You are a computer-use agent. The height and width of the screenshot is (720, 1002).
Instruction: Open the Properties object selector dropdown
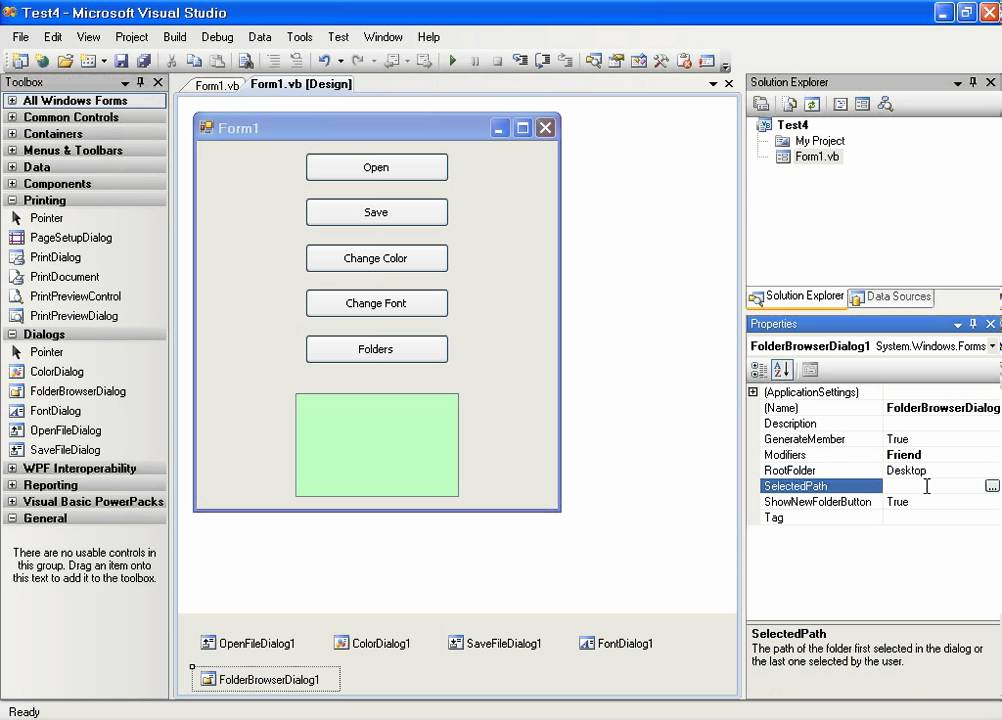point(992,346)
